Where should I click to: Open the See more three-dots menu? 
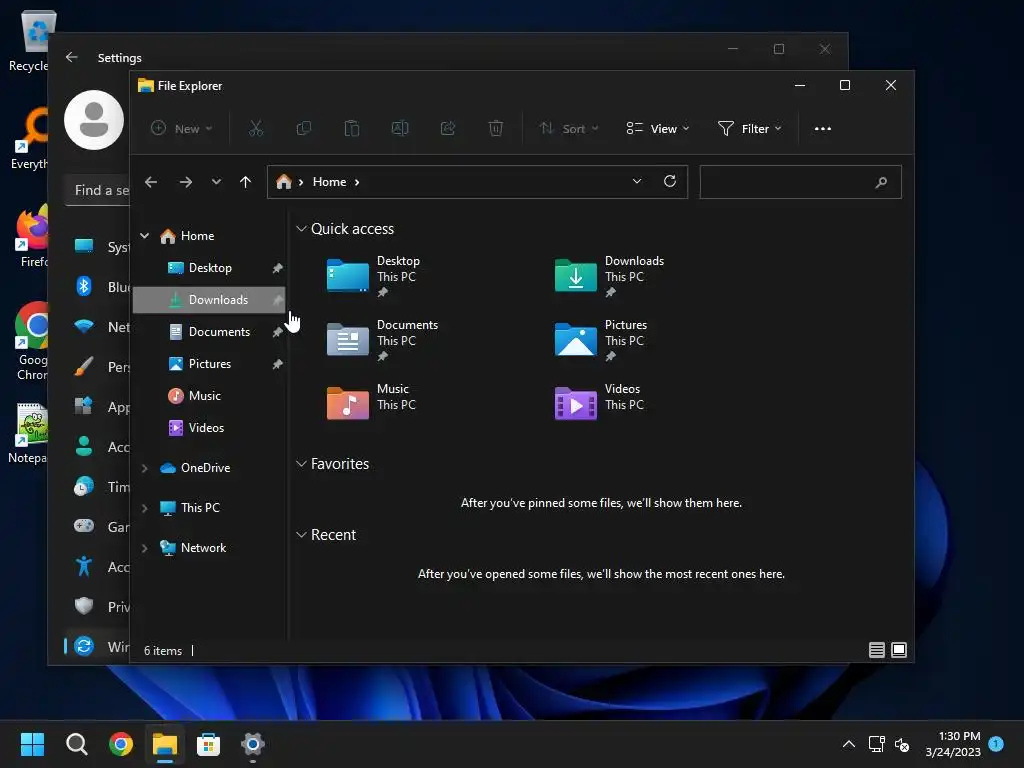(x=823, y=129)
